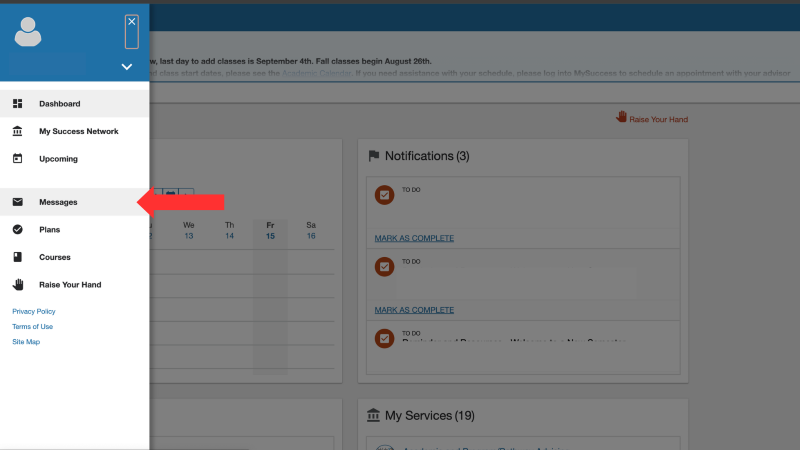Mark the second to-do notification complete
800x450 pixels.
414,310
